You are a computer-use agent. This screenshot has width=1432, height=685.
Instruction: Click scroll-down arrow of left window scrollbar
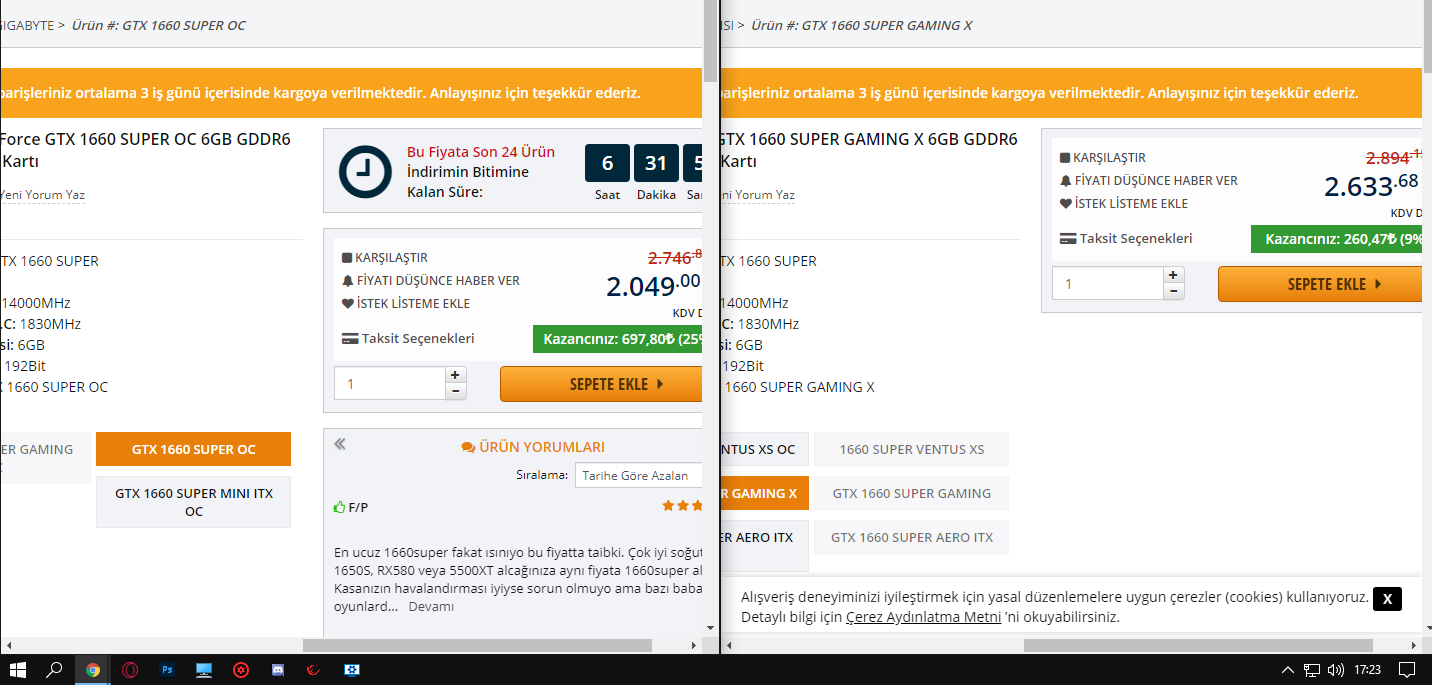(710, 628)
